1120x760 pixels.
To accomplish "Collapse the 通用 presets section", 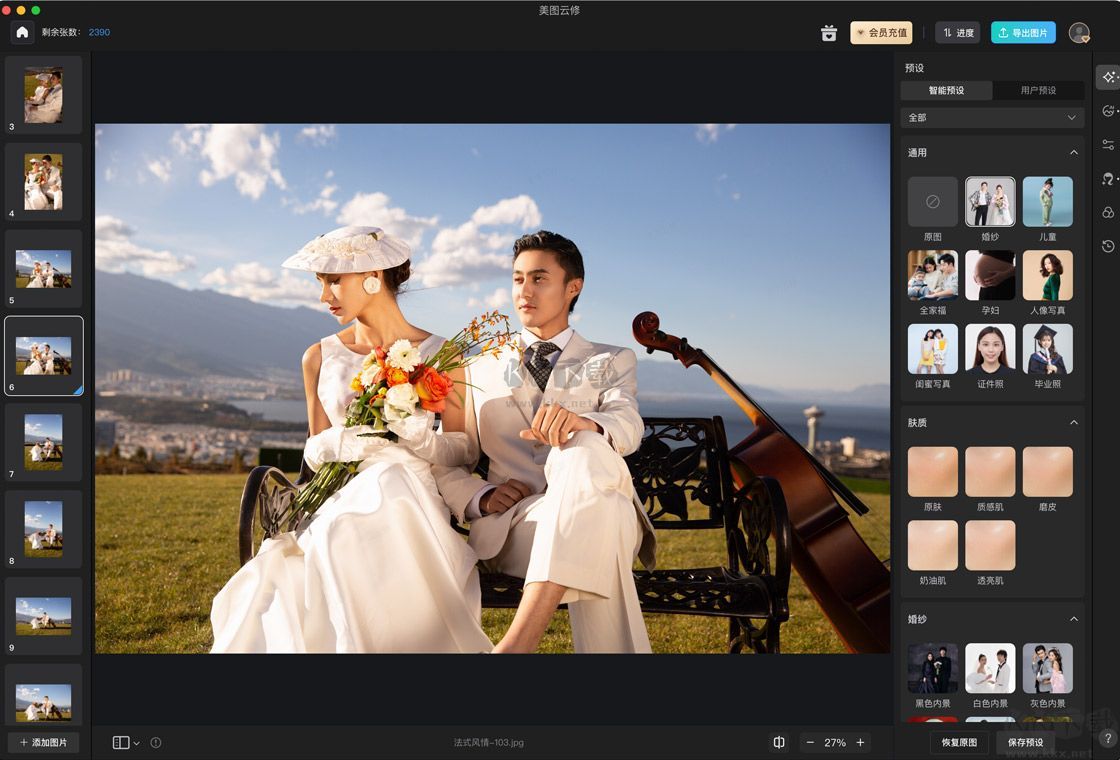I will [1073, 153].
